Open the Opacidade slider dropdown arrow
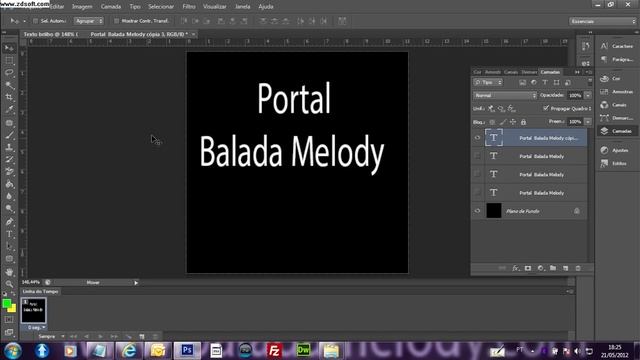The width and height of the screenshot is (640, 360). 588,95
